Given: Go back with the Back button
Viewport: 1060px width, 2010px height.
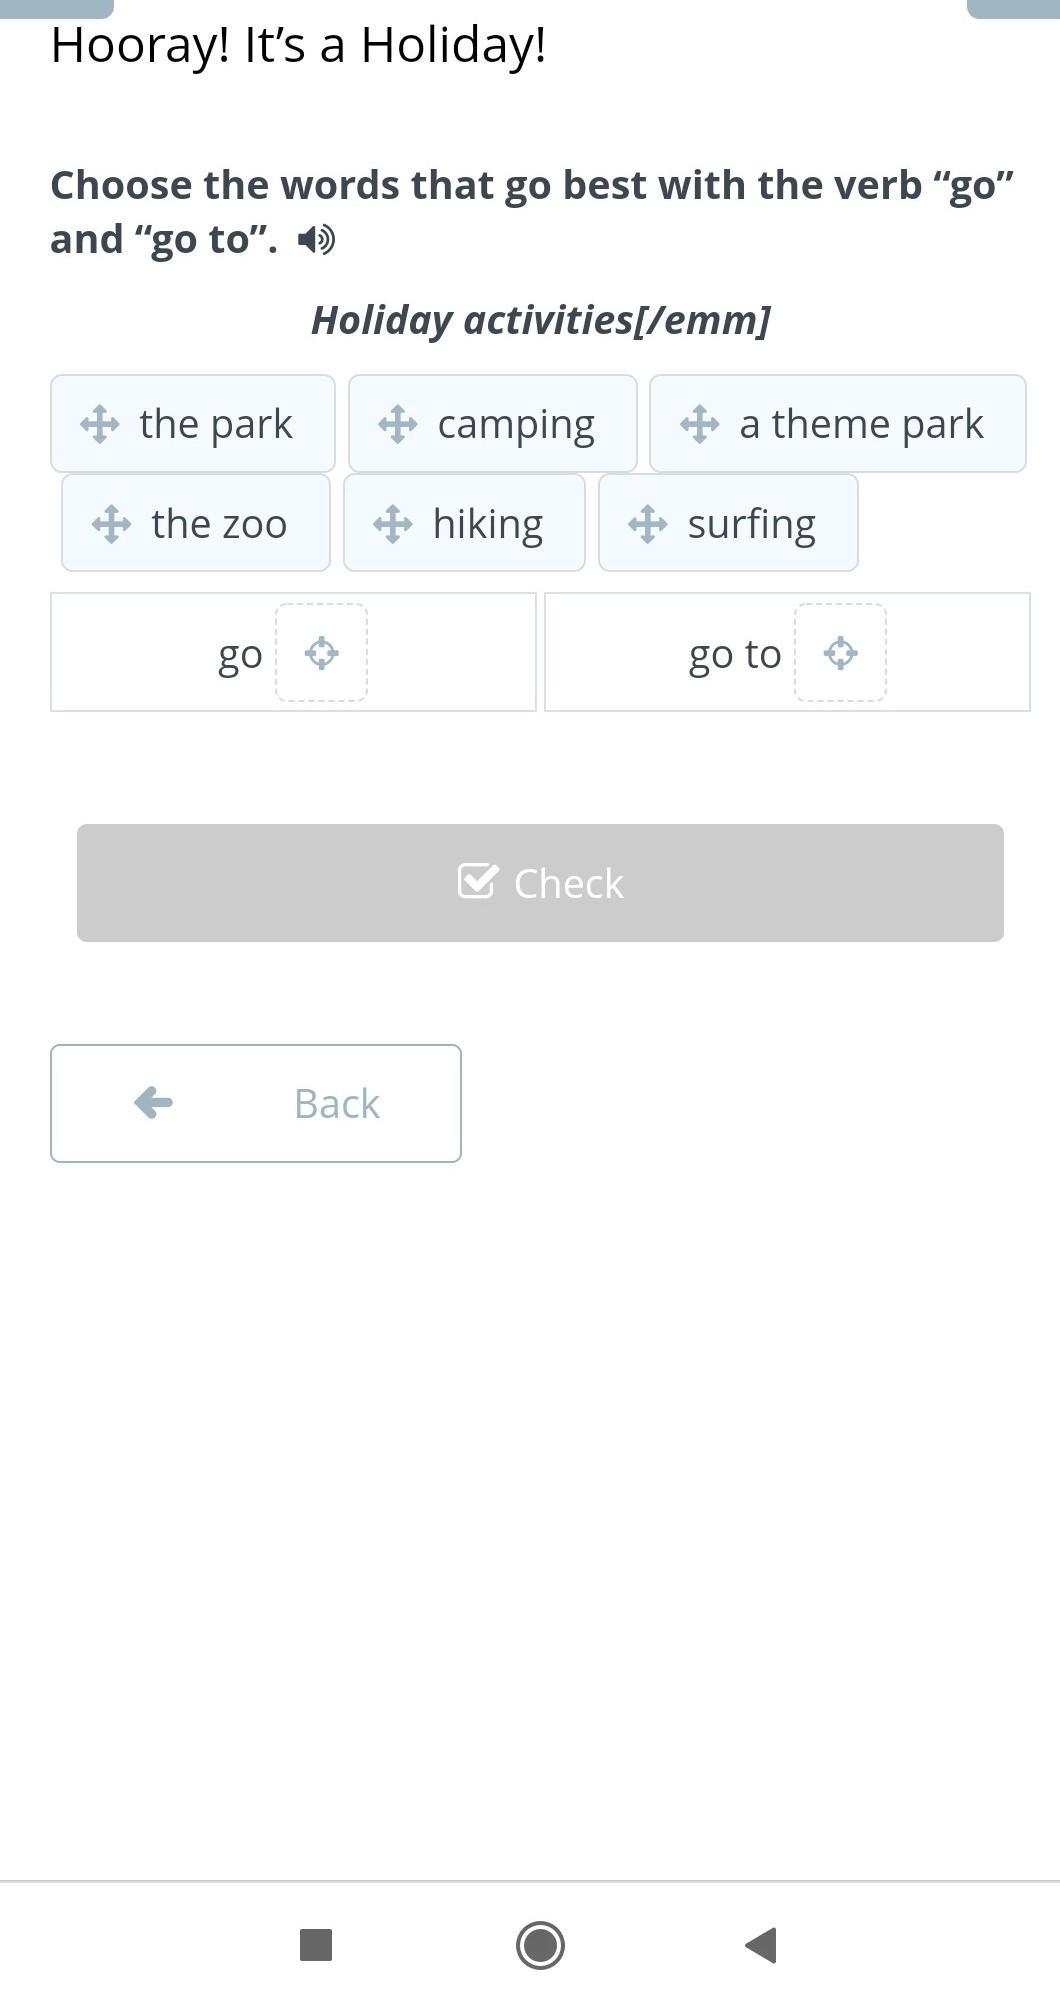Looking at the screenshot, I should 256,1103.
